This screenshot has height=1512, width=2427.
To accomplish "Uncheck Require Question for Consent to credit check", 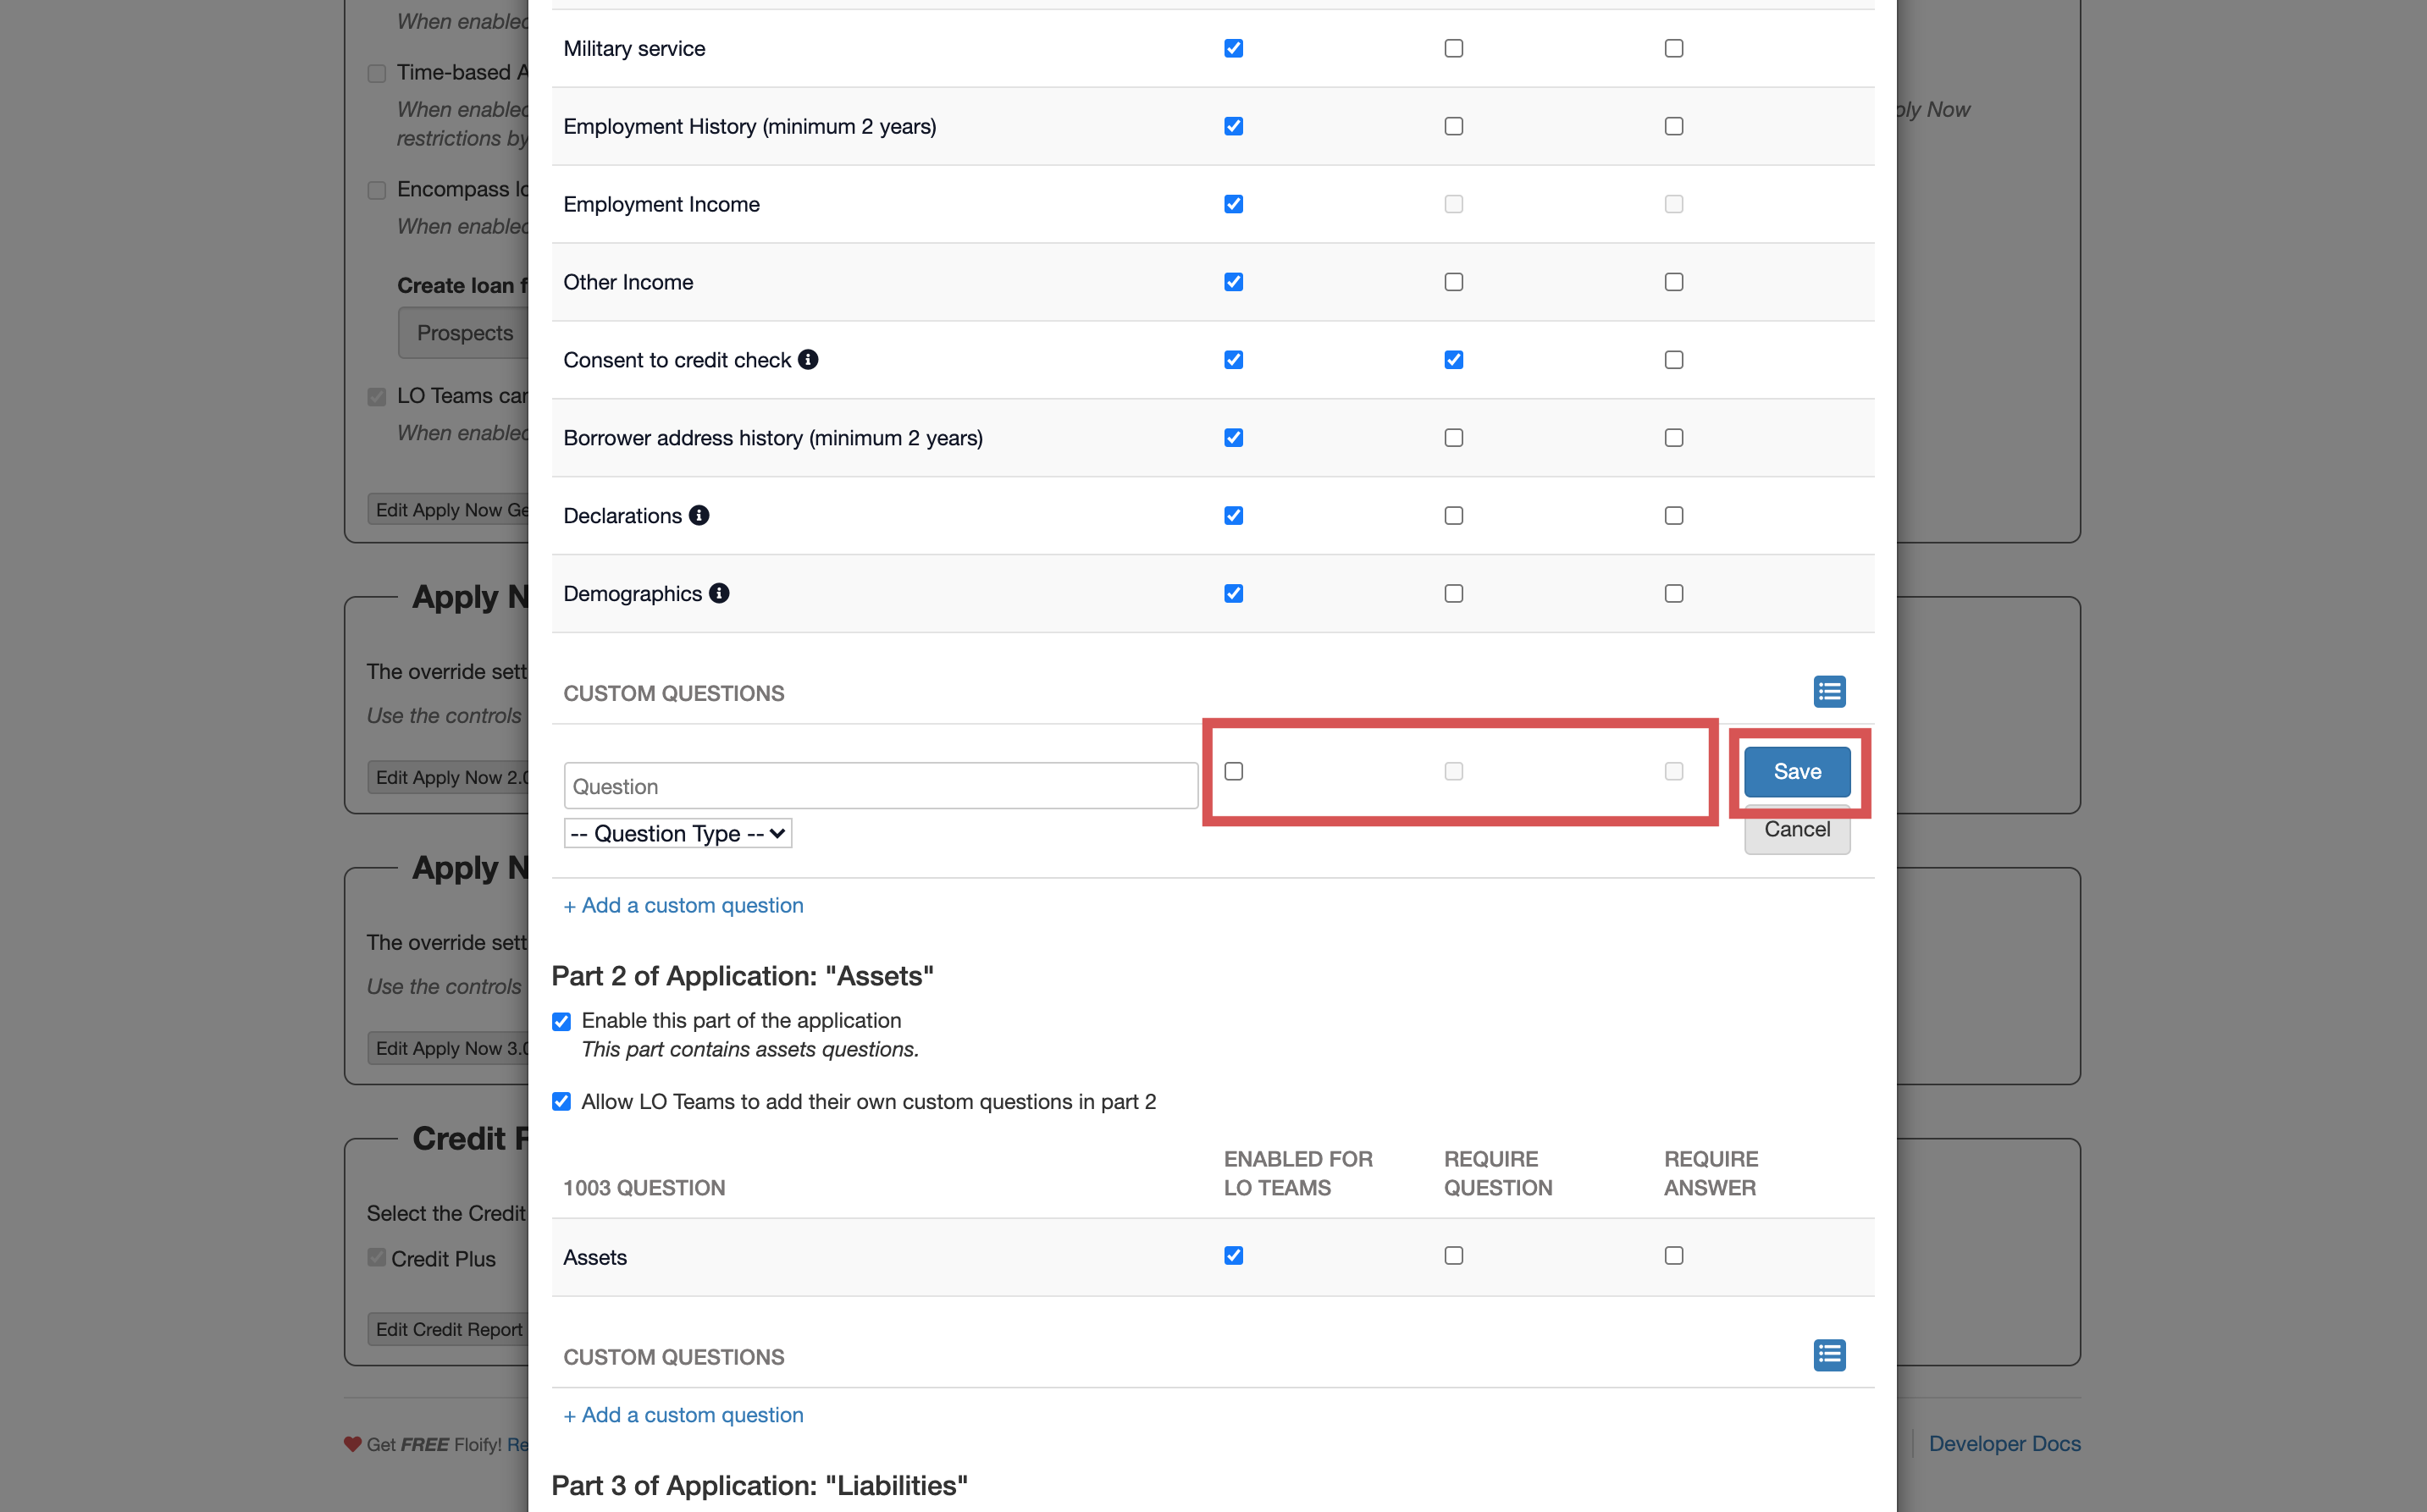I will pos(1453,360).
